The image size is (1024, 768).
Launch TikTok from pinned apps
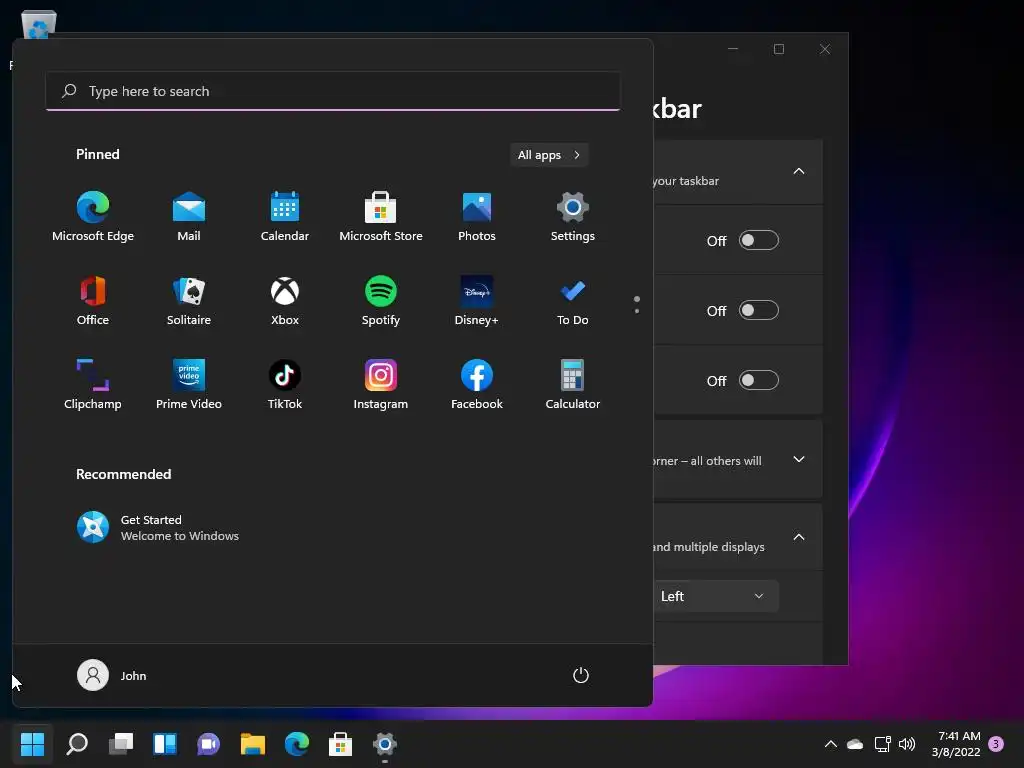[x=285, y=385]
